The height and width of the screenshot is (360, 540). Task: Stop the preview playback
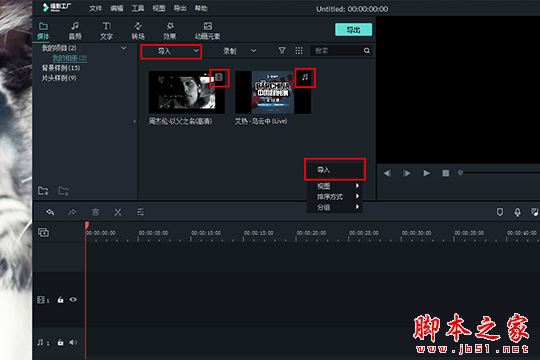pyautogui.click(x=446, y=173)
